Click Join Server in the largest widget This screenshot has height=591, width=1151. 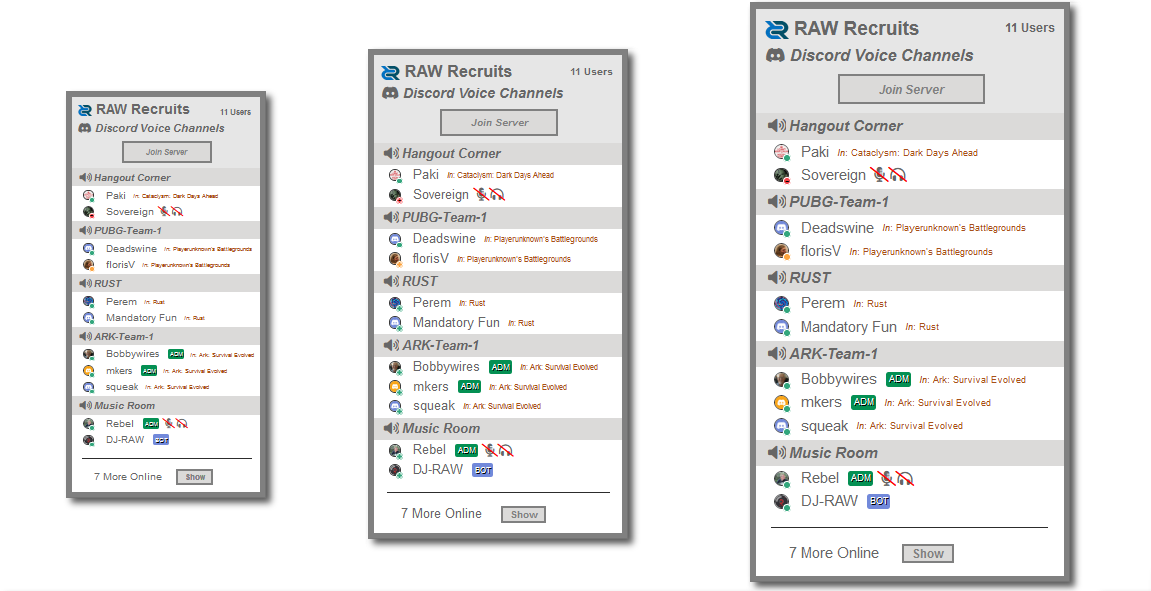tap(911, 90)
